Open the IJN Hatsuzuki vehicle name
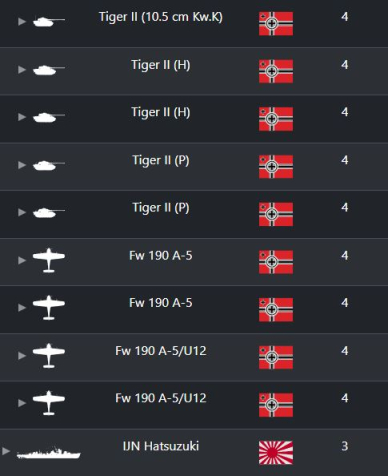 click(x=161, y=446)
